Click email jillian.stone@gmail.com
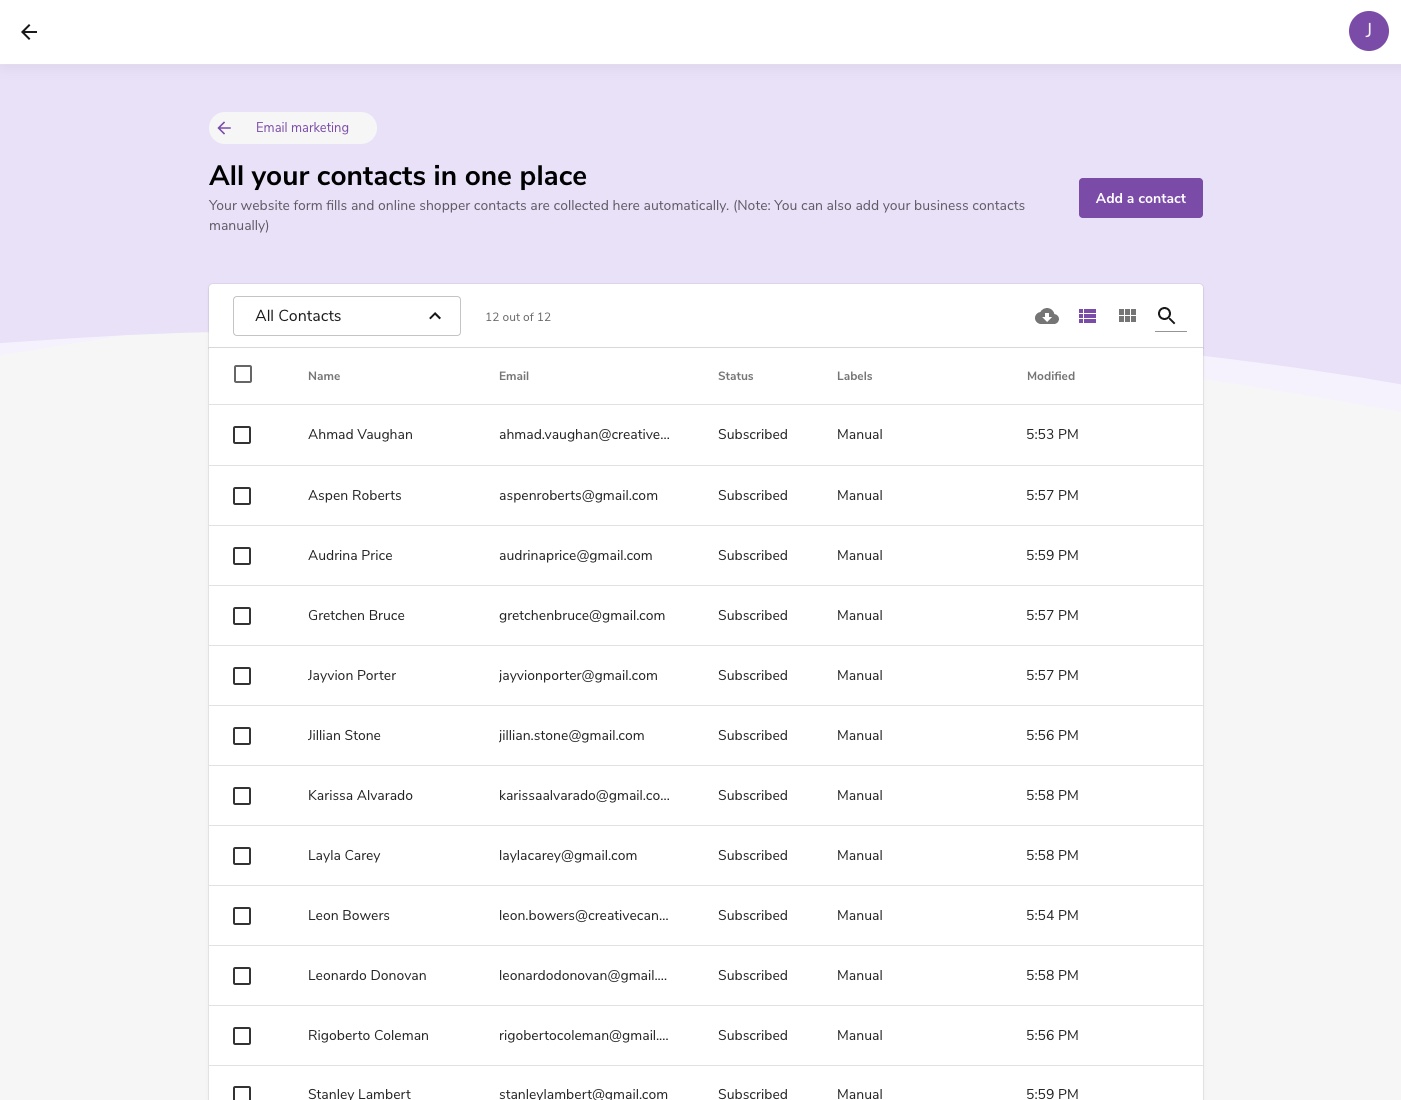 [x=571, y=735]
